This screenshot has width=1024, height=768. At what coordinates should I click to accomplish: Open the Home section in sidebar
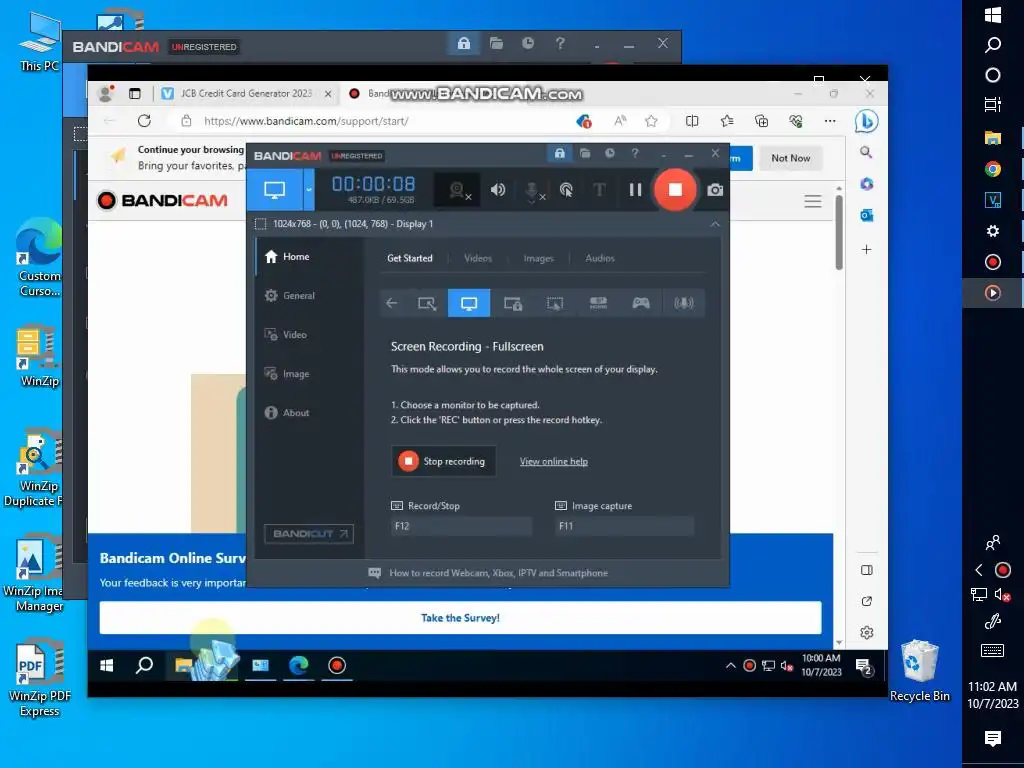point(287,257)
